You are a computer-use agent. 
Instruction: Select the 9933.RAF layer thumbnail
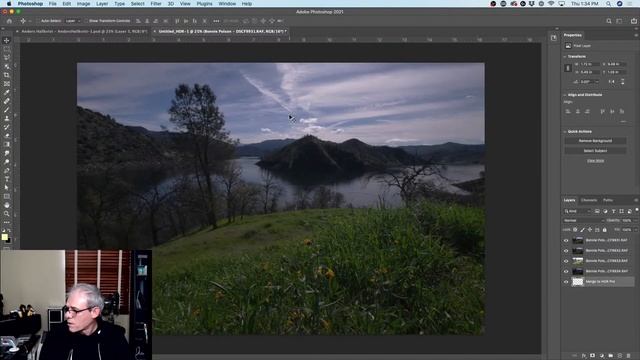click(x=577, y=261)
